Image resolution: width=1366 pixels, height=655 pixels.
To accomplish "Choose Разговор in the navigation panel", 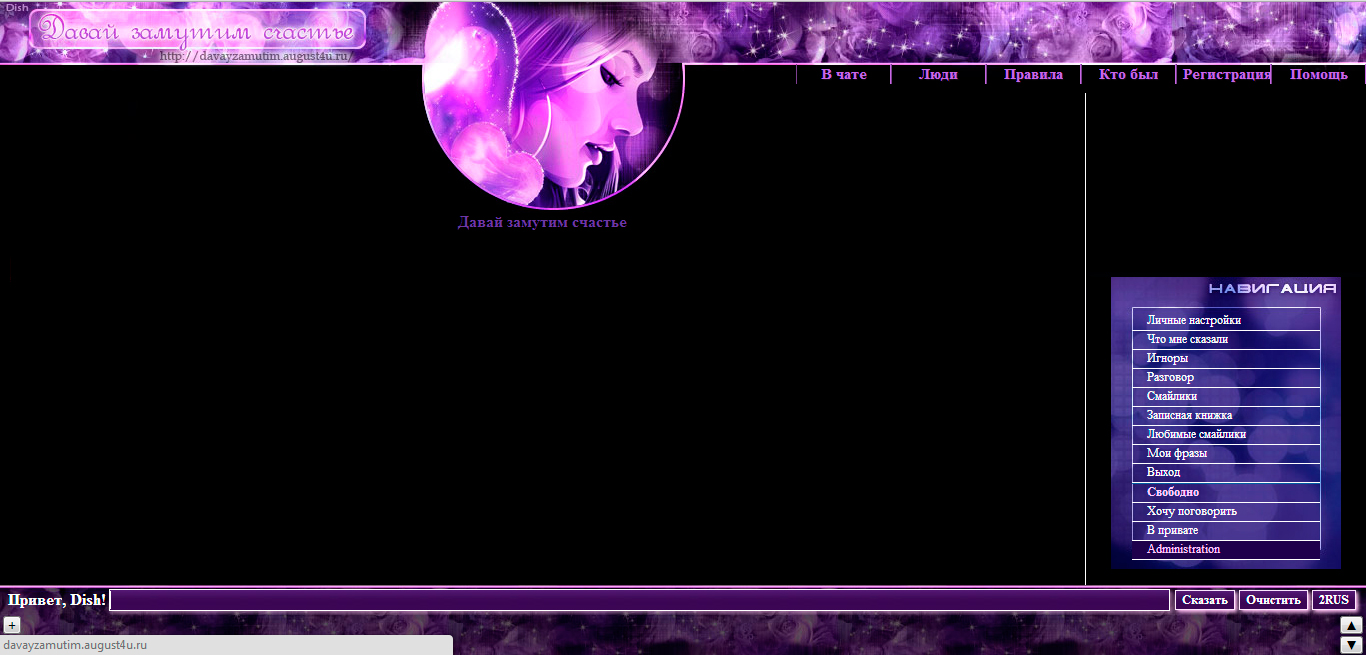I will 1226,377.
